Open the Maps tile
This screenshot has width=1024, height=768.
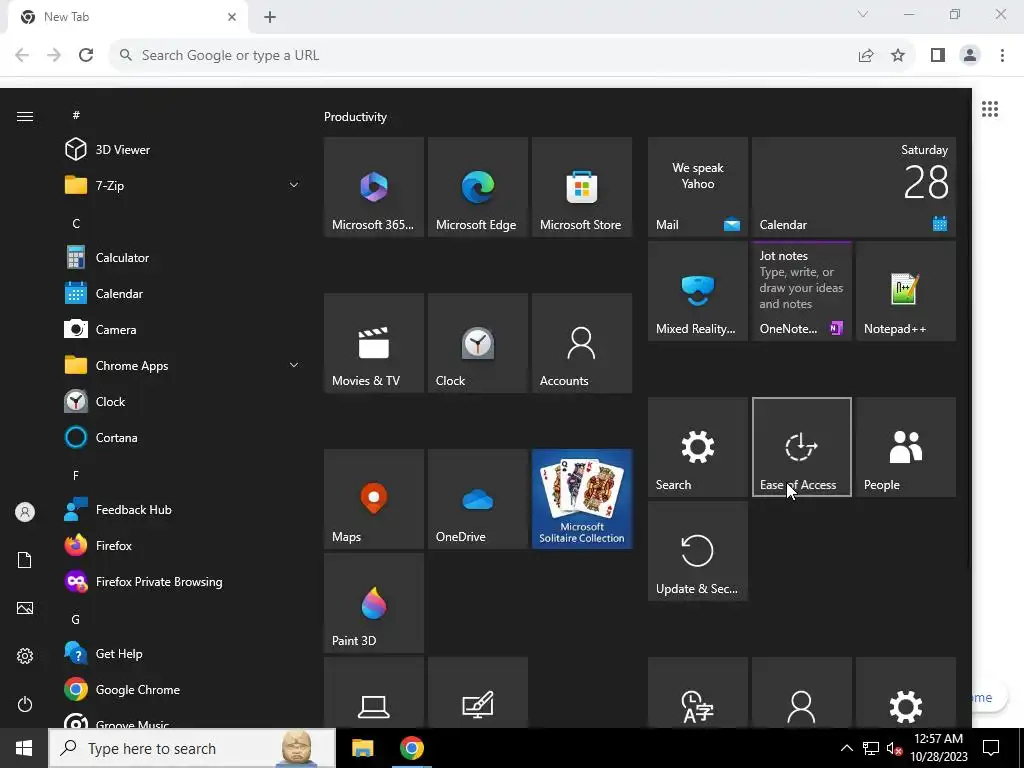coord(374,499)
